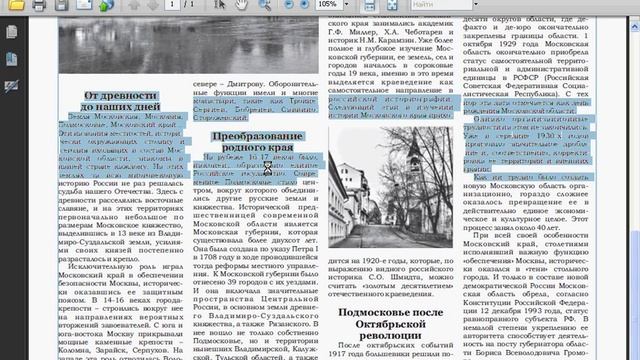The image size is (640, 360).
Task: Click the 105% zoom value field
Action: (329, 4)
